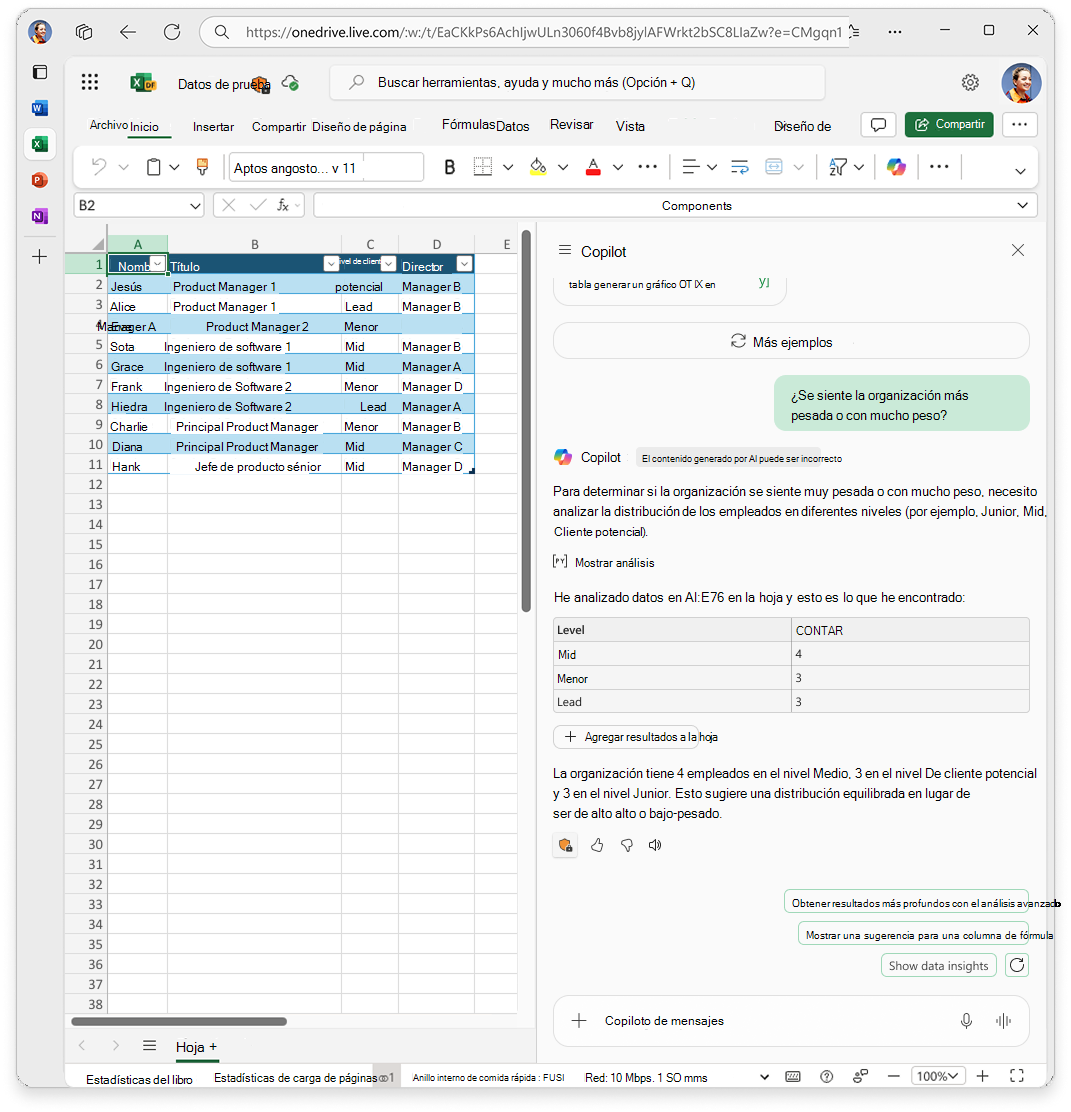The image size is (1071, 1112).
Task: Click the plus icon in Copilot message box
Action: click(579, 1021)
